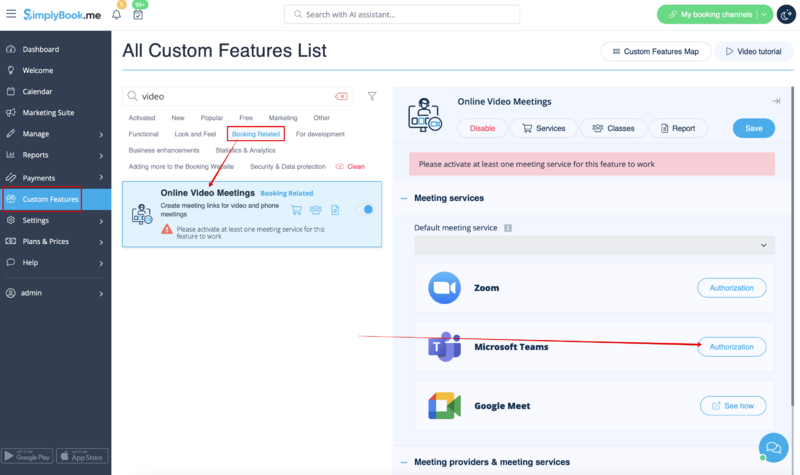Select the Free filter tab
The height and width of the screenshot is (475, 800).
point(246,118)
